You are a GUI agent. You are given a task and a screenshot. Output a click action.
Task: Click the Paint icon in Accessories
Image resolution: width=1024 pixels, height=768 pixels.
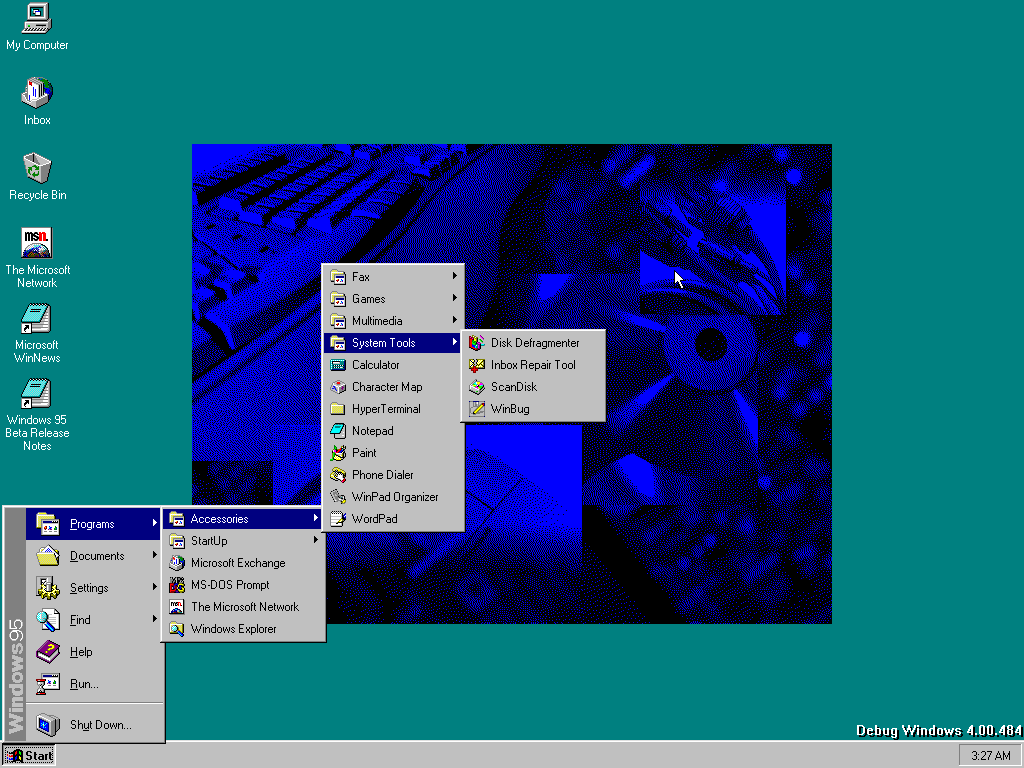338,453
